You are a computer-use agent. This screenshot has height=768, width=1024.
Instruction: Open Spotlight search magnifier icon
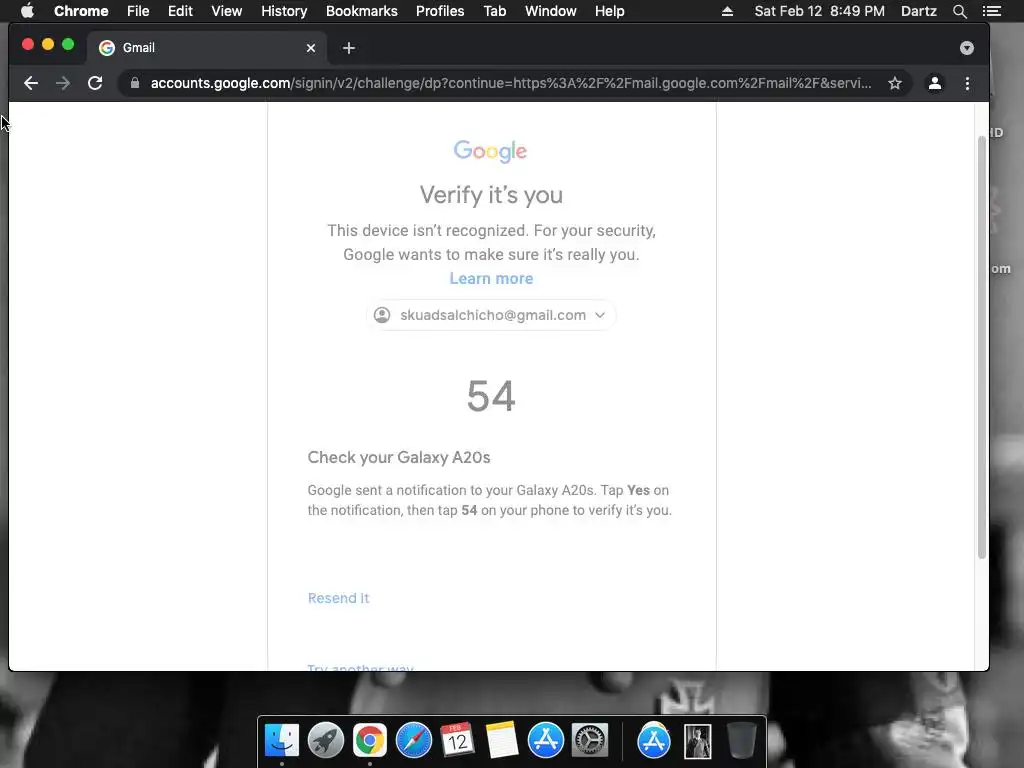tap(959, 11)
